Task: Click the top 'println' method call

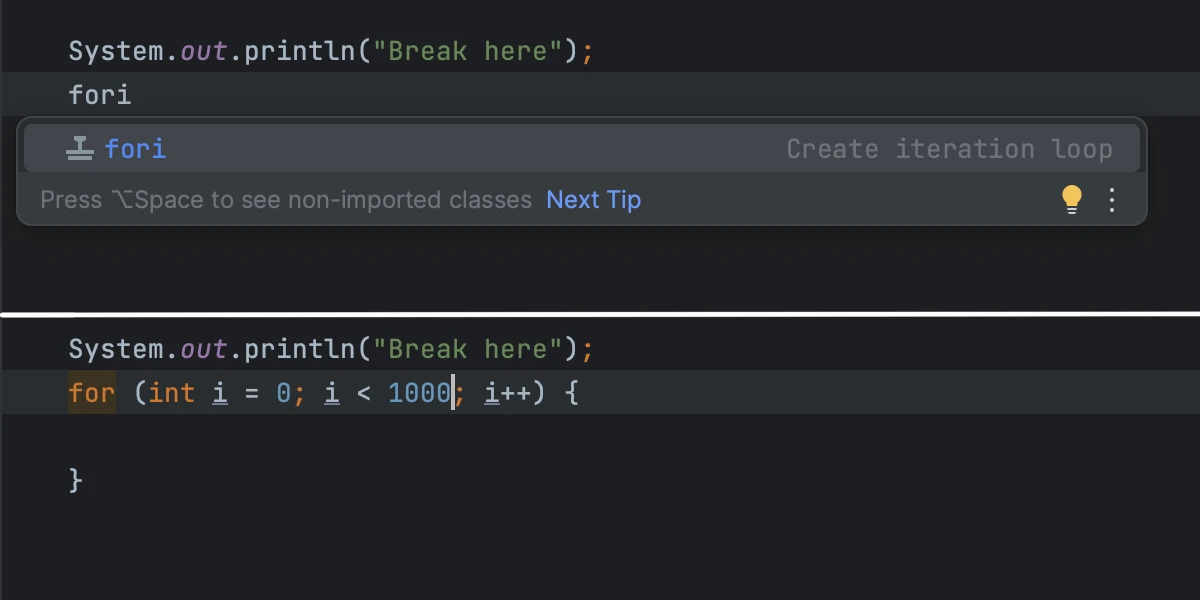Action: [x=300, y=51]
